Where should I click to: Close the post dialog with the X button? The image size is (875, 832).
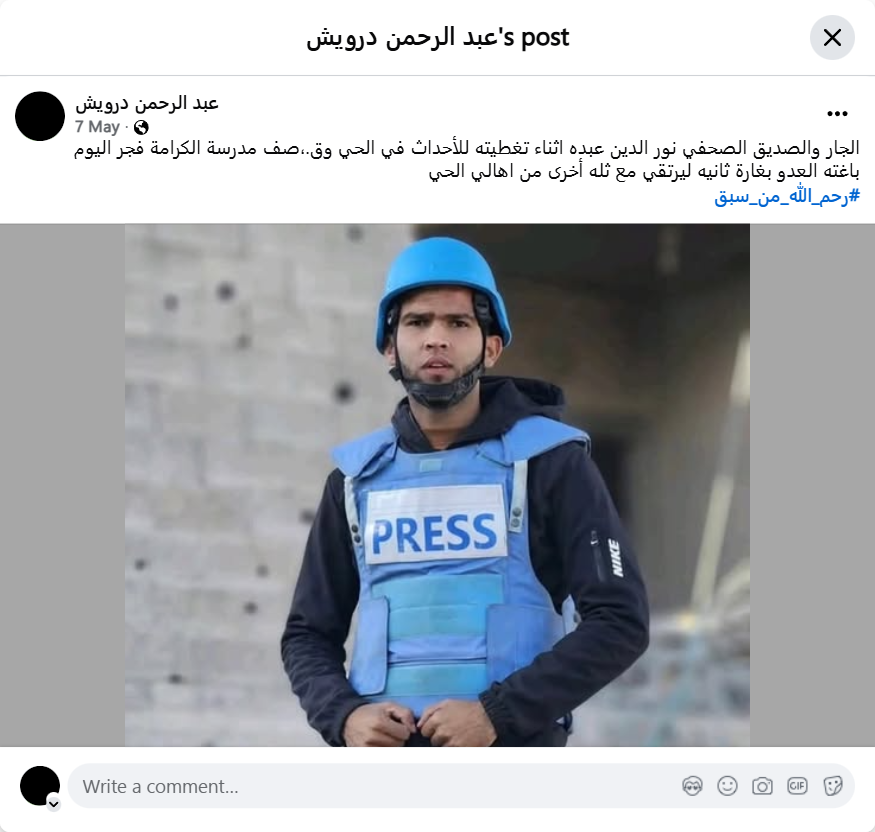click(832, 37)
